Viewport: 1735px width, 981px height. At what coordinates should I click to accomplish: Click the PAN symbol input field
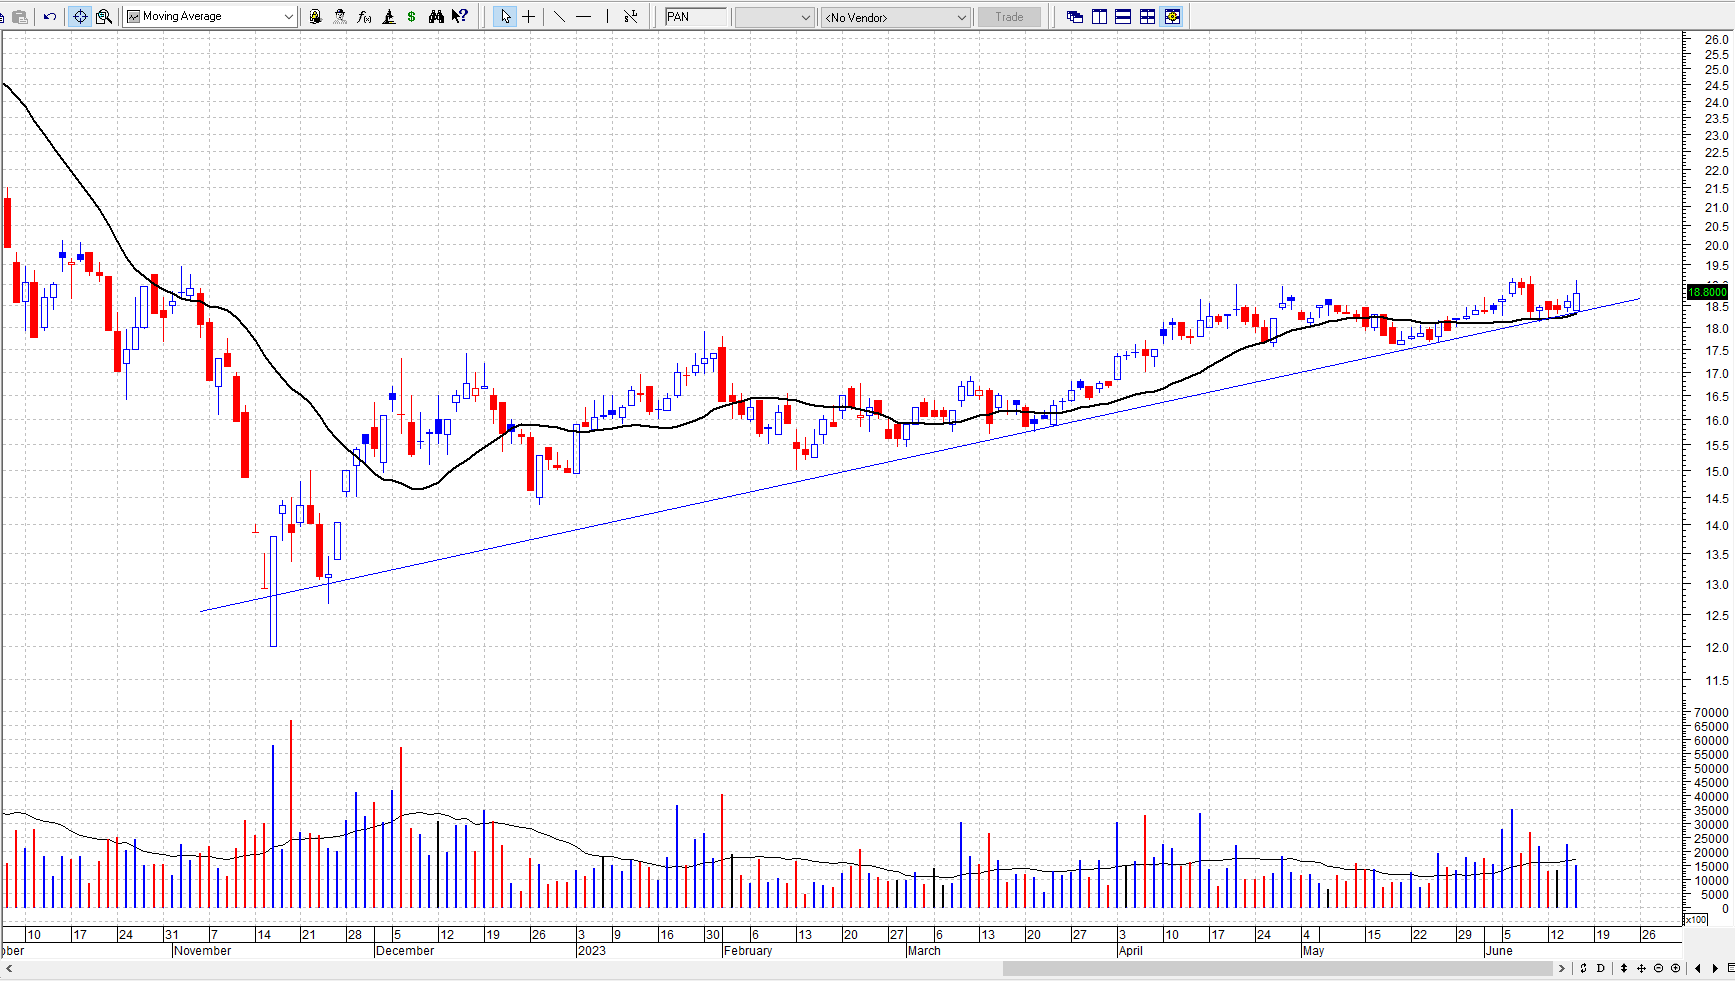696,17
